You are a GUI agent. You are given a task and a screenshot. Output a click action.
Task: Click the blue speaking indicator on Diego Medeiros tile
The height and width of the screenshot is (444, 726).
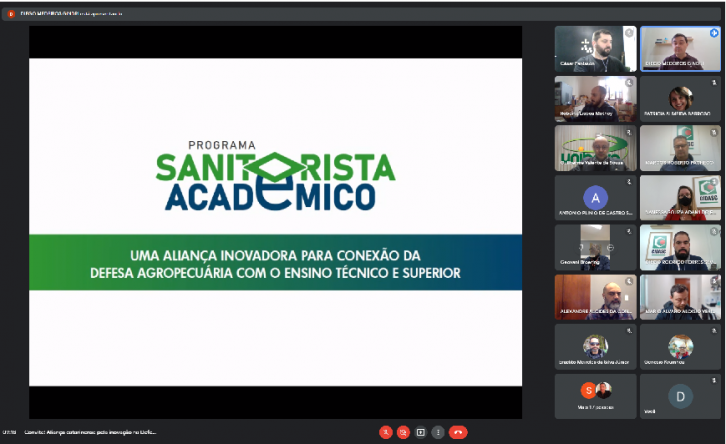(x=714, y=33)
